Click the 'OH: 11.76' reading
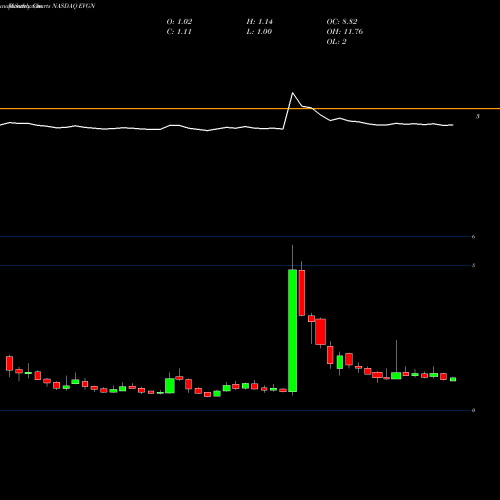The height and width of the screenshot is (500, 500). pos(345,32)
